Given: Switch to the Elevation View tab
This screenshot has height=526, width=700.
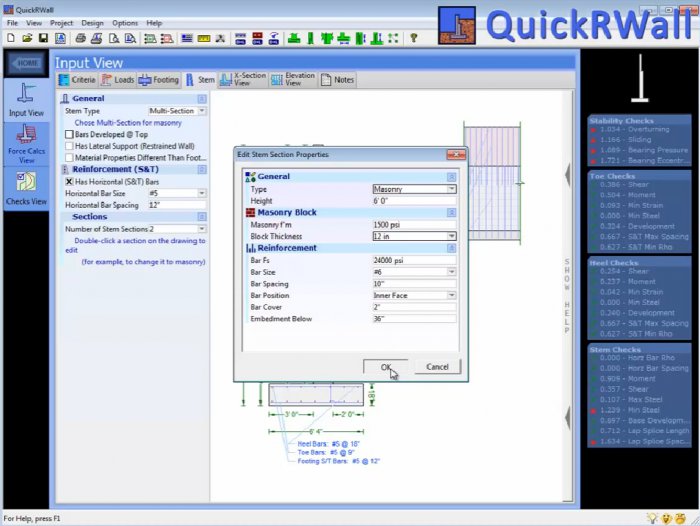Looking at the screenshot, I should 293,79.
